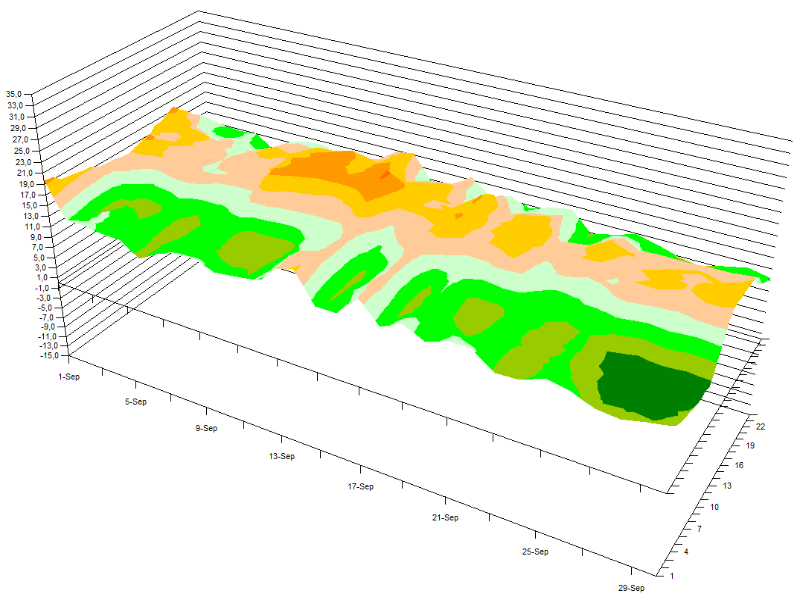Click the 17-Sep date axis label
Viewport: 800px width, 600px height.
[x=360, y=486]
